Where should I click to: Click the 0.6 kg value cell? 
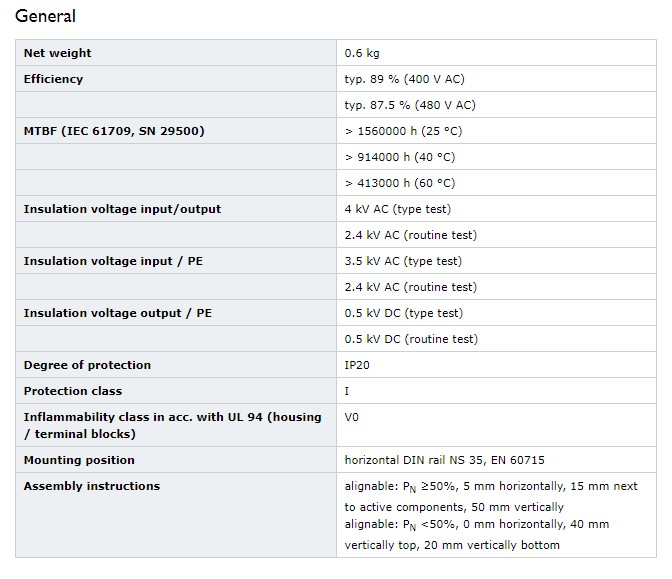point(362,53)
